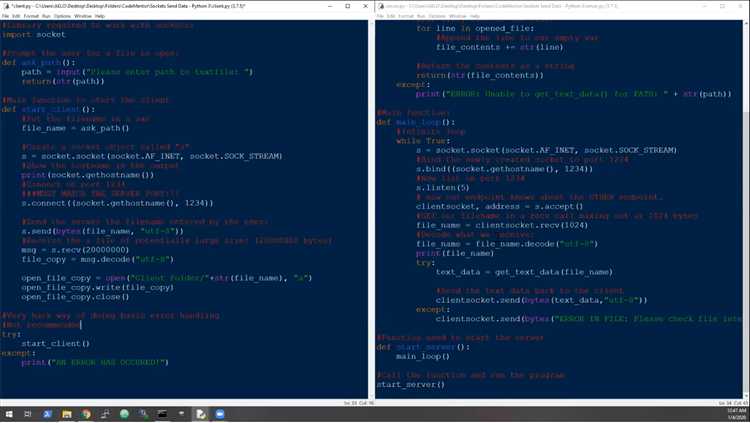Open the black terminal taskbar icon

click(163, 414)
